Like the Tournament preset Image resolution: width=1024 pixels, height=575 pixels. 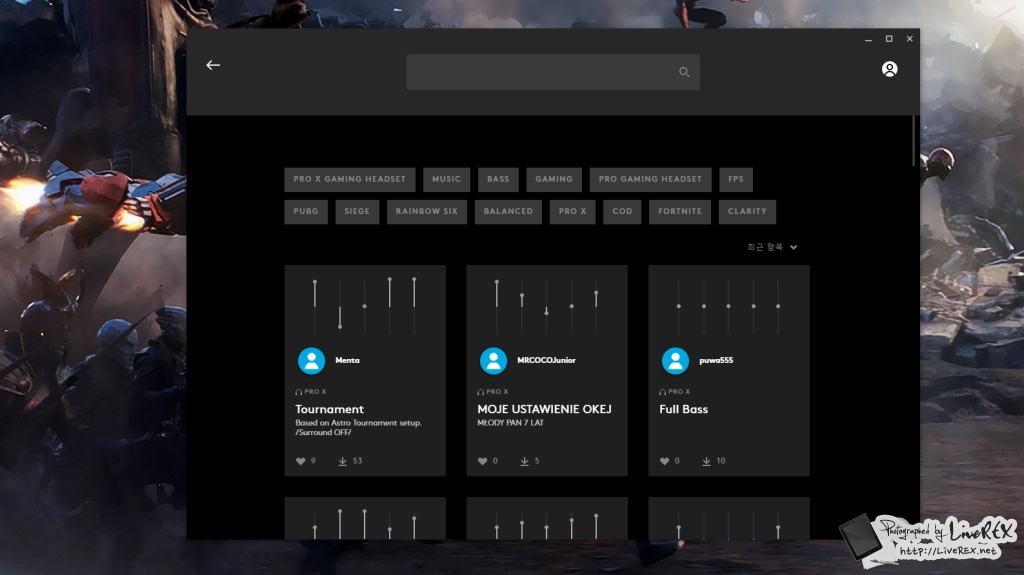click(x=300, y=461)
